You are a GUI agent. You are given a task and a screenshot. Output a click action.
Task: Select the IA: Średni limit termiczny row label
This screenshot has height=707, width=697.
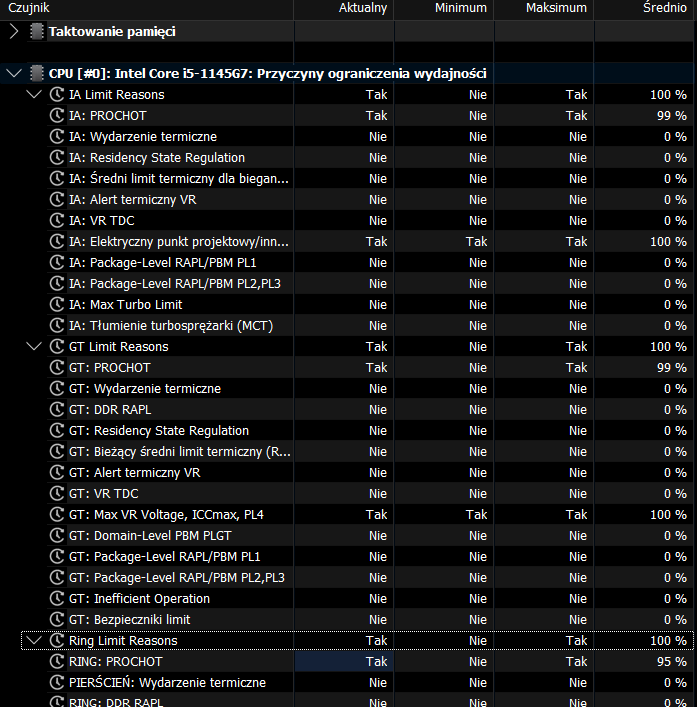point(179,179)
